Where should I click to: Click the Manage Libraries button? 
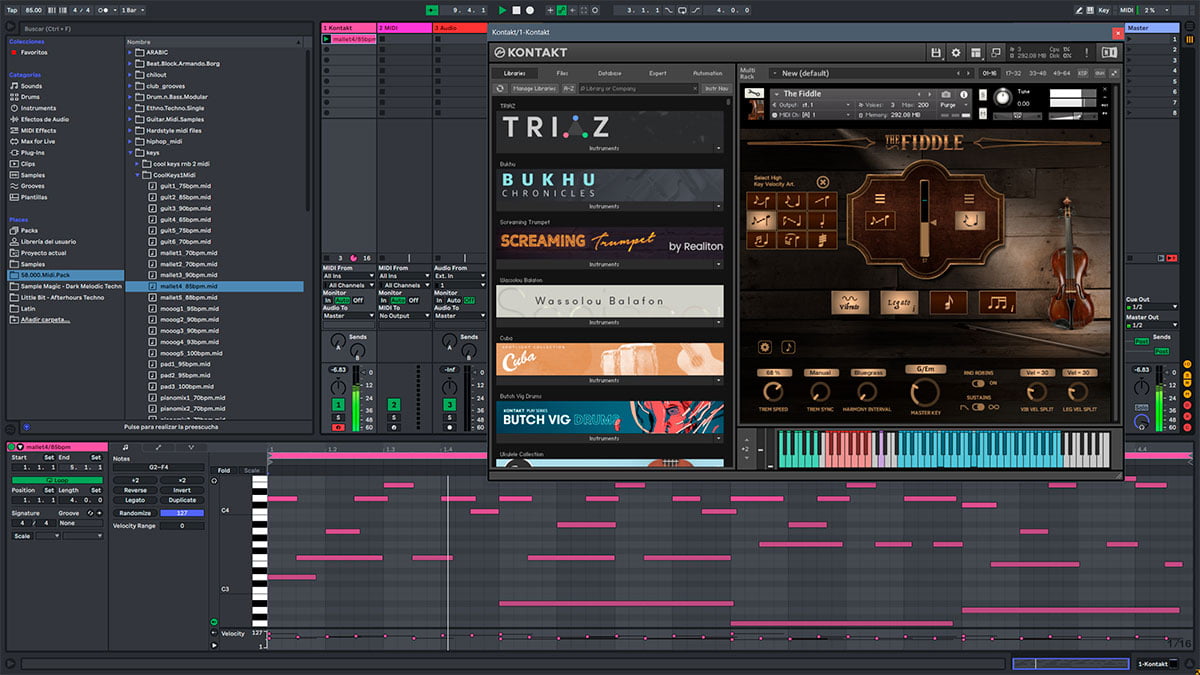click(x=534, y=88)
